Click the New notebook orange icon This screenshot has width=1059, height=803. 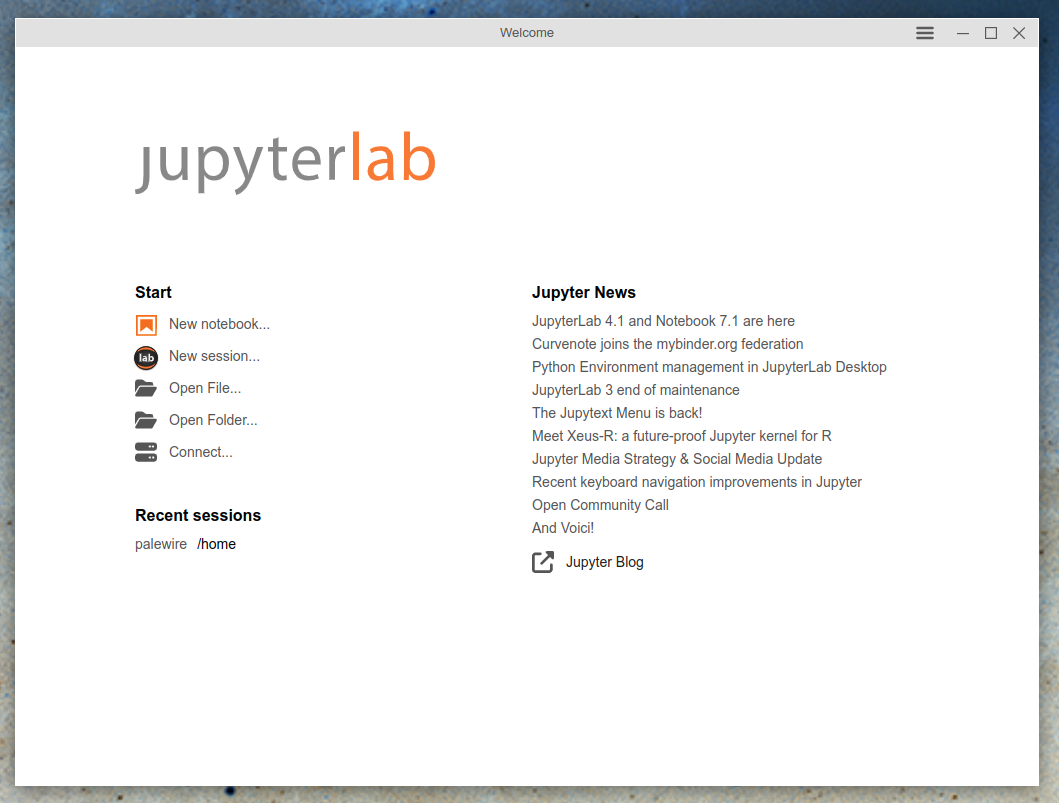coord(146,325)
